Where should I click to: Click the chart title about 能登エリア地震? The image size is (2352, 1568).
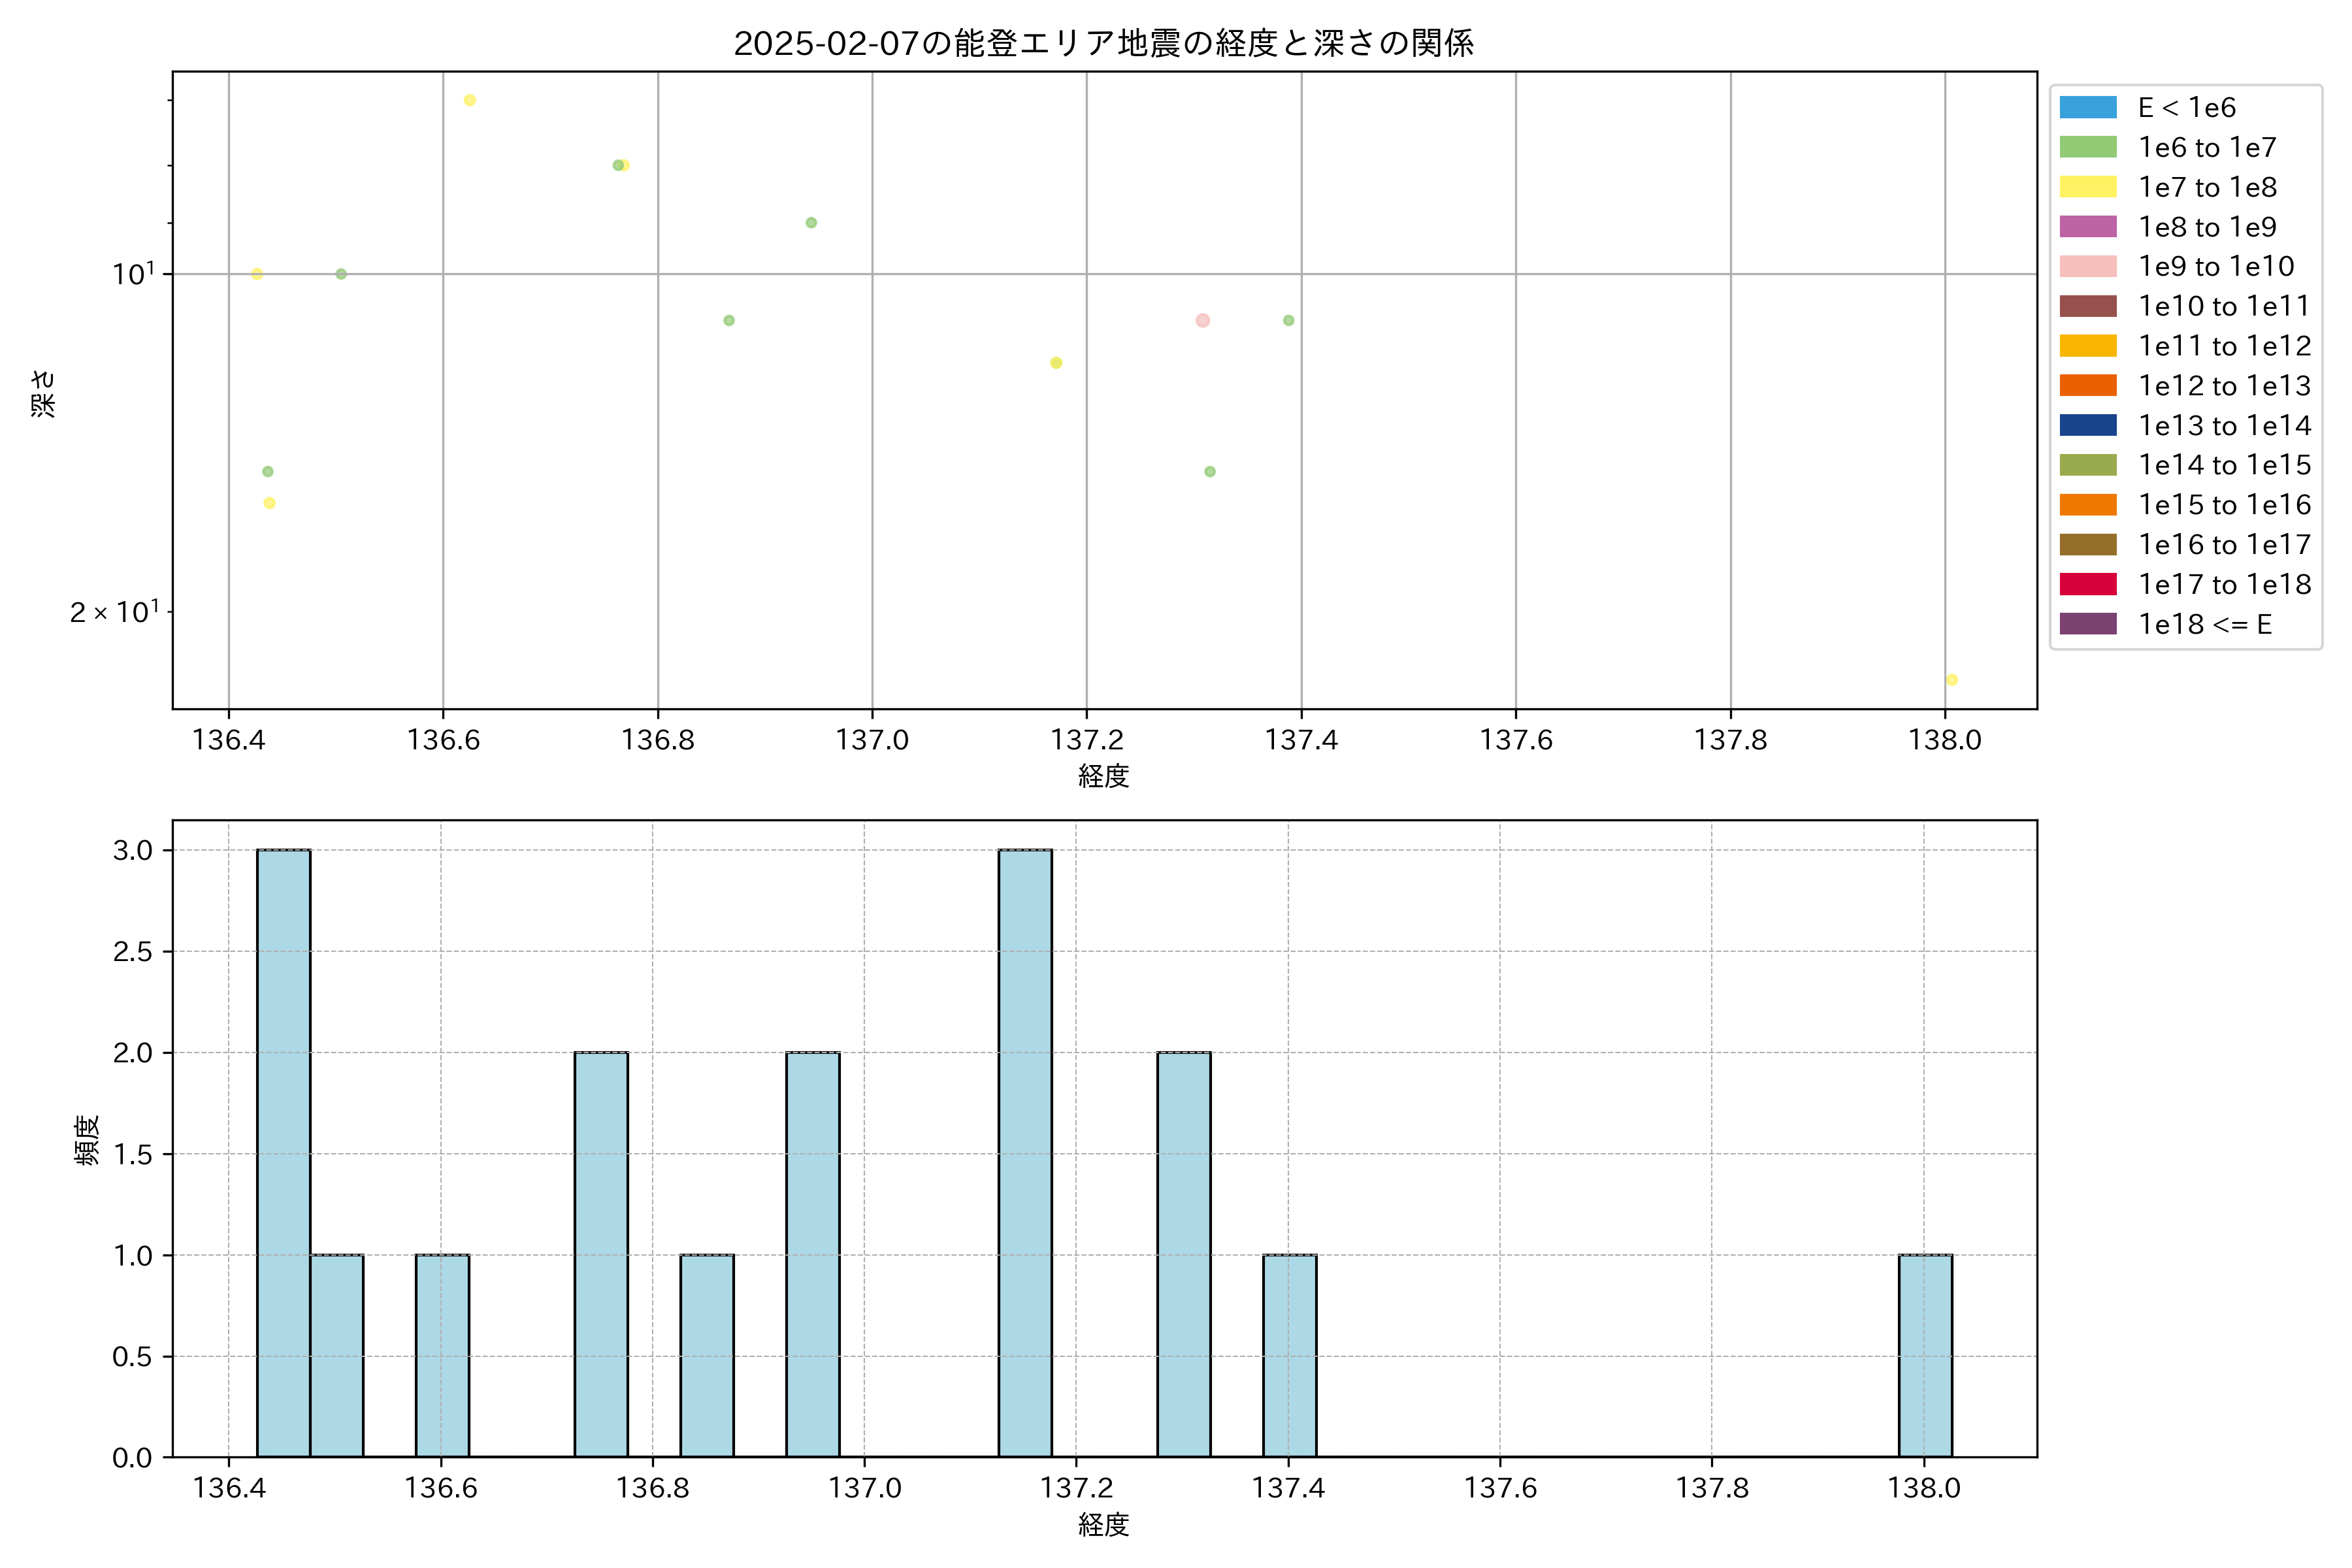tap(1103, 43)
